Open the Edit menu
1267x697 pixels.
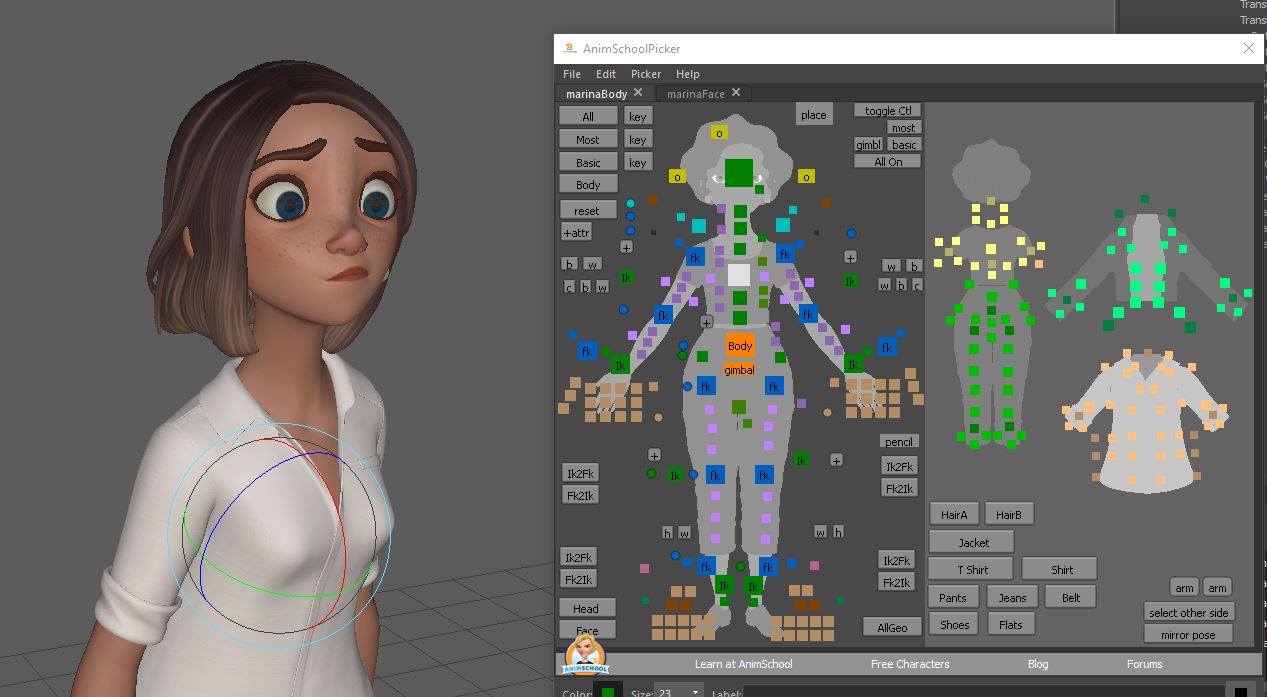(x=606, y=74)
